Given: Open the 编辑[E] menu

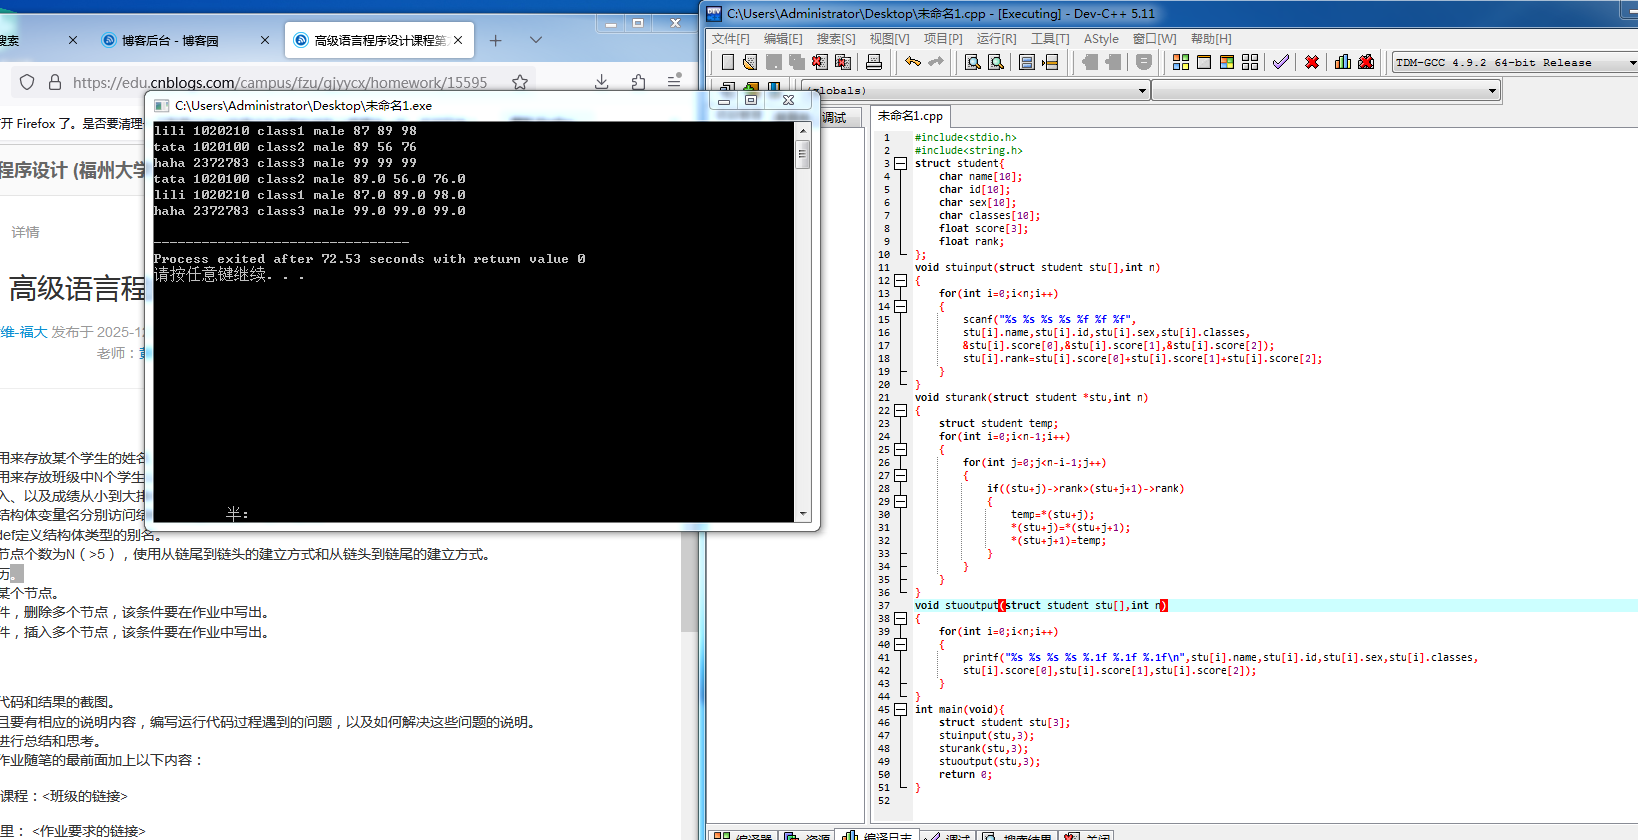Looking at the screenshot, I should 783,38.
